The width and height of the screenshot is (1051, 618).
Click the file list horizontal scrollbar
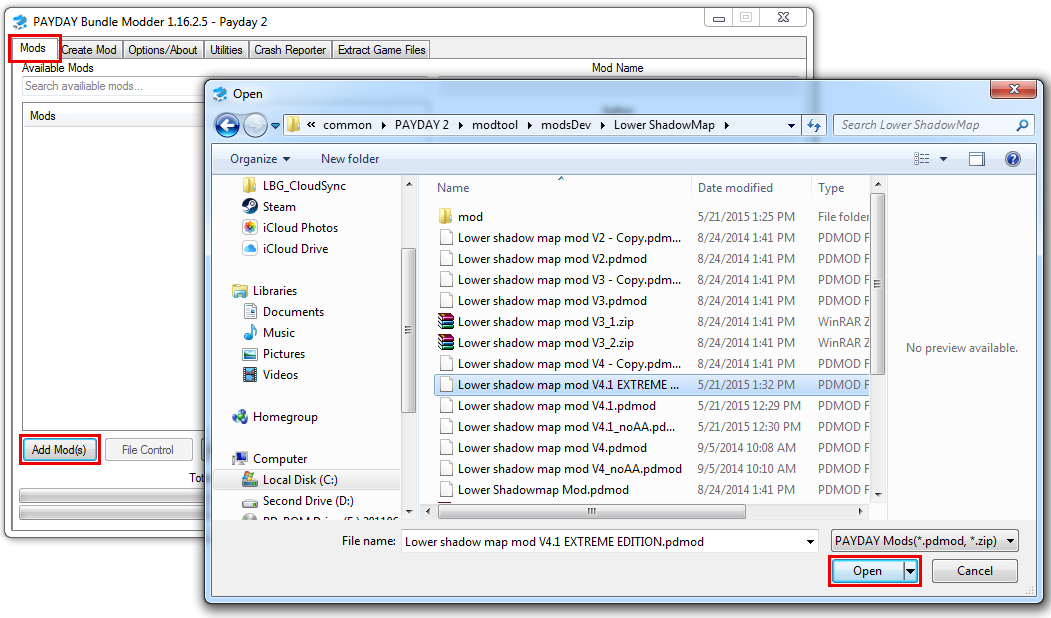pyautogui.click(x=591, y=511)
